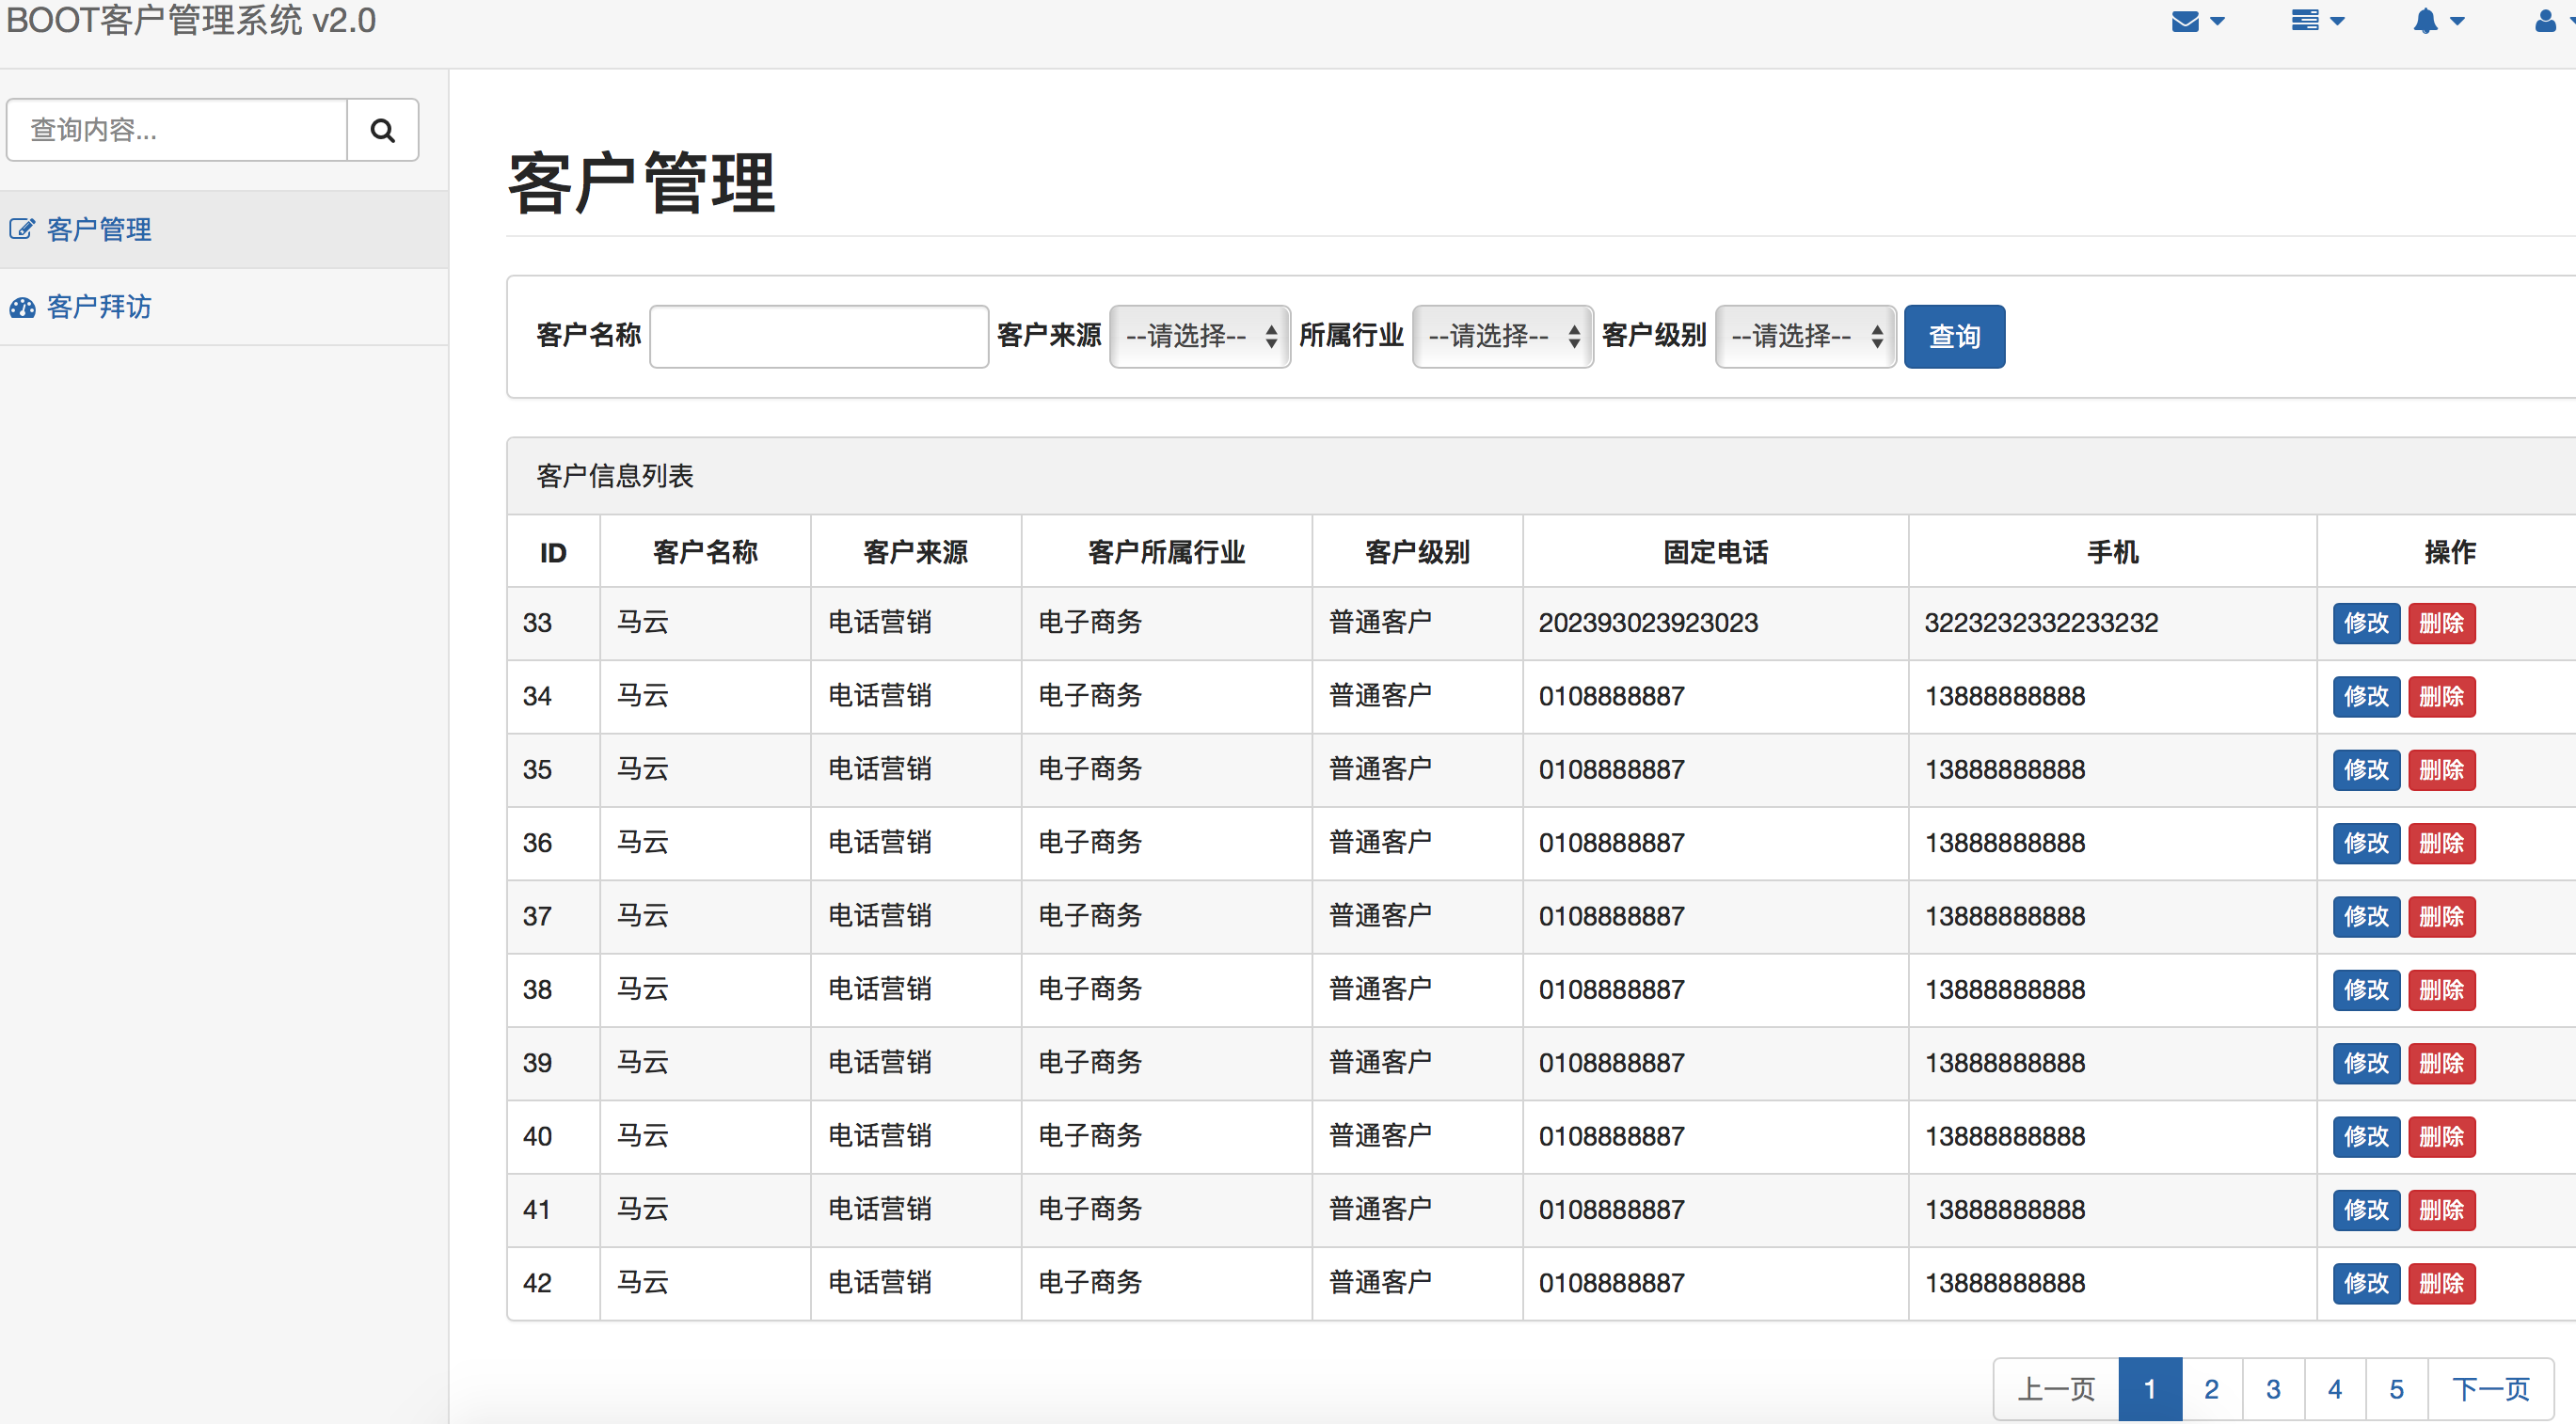Click 删除 for customer ID 42

2441,1283
